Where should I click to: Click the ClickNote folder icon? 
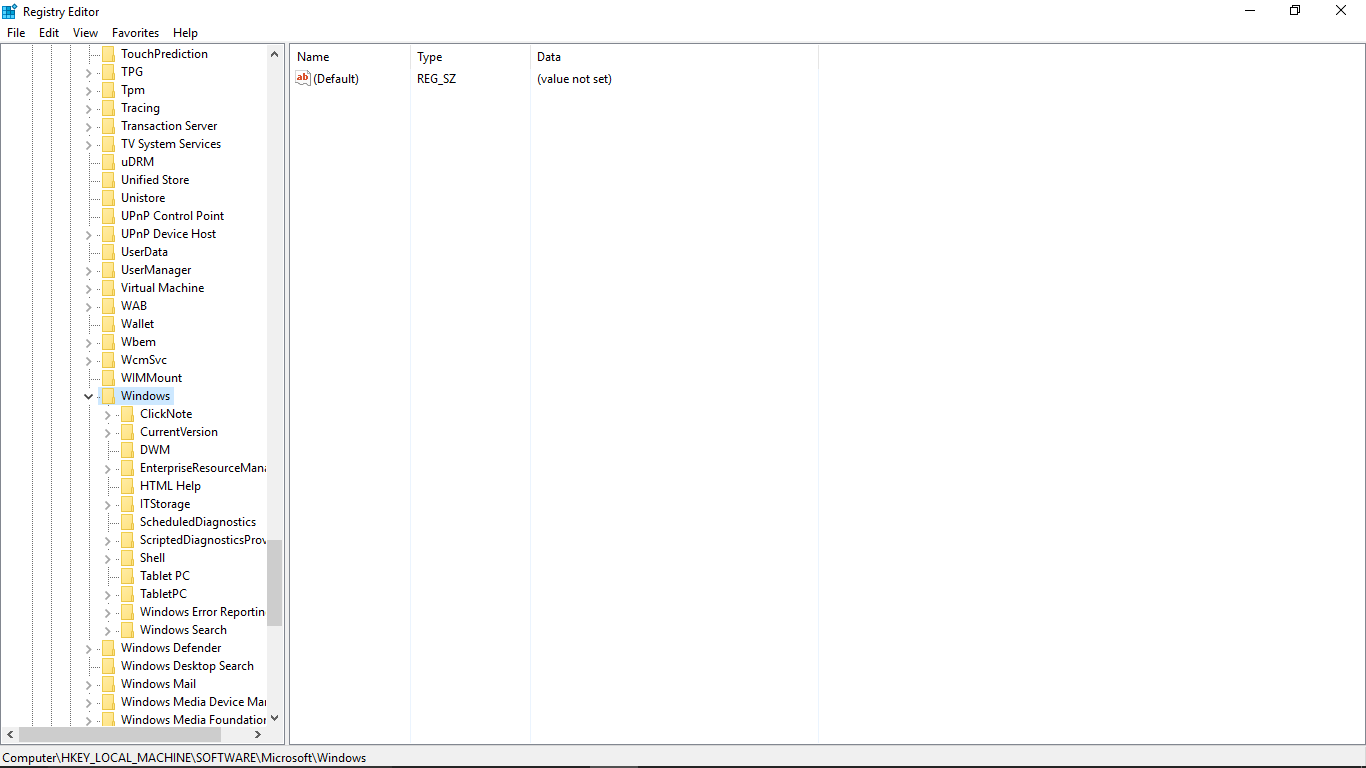click(127, 414)
